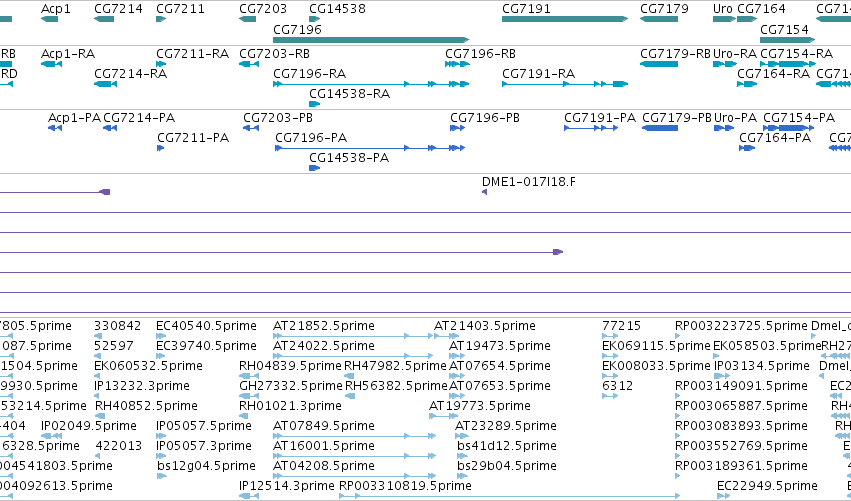Click the AT19473.5prime EST label
Image resolution: width=851 pixels, height=501 pixels.
tap(500, 345)
